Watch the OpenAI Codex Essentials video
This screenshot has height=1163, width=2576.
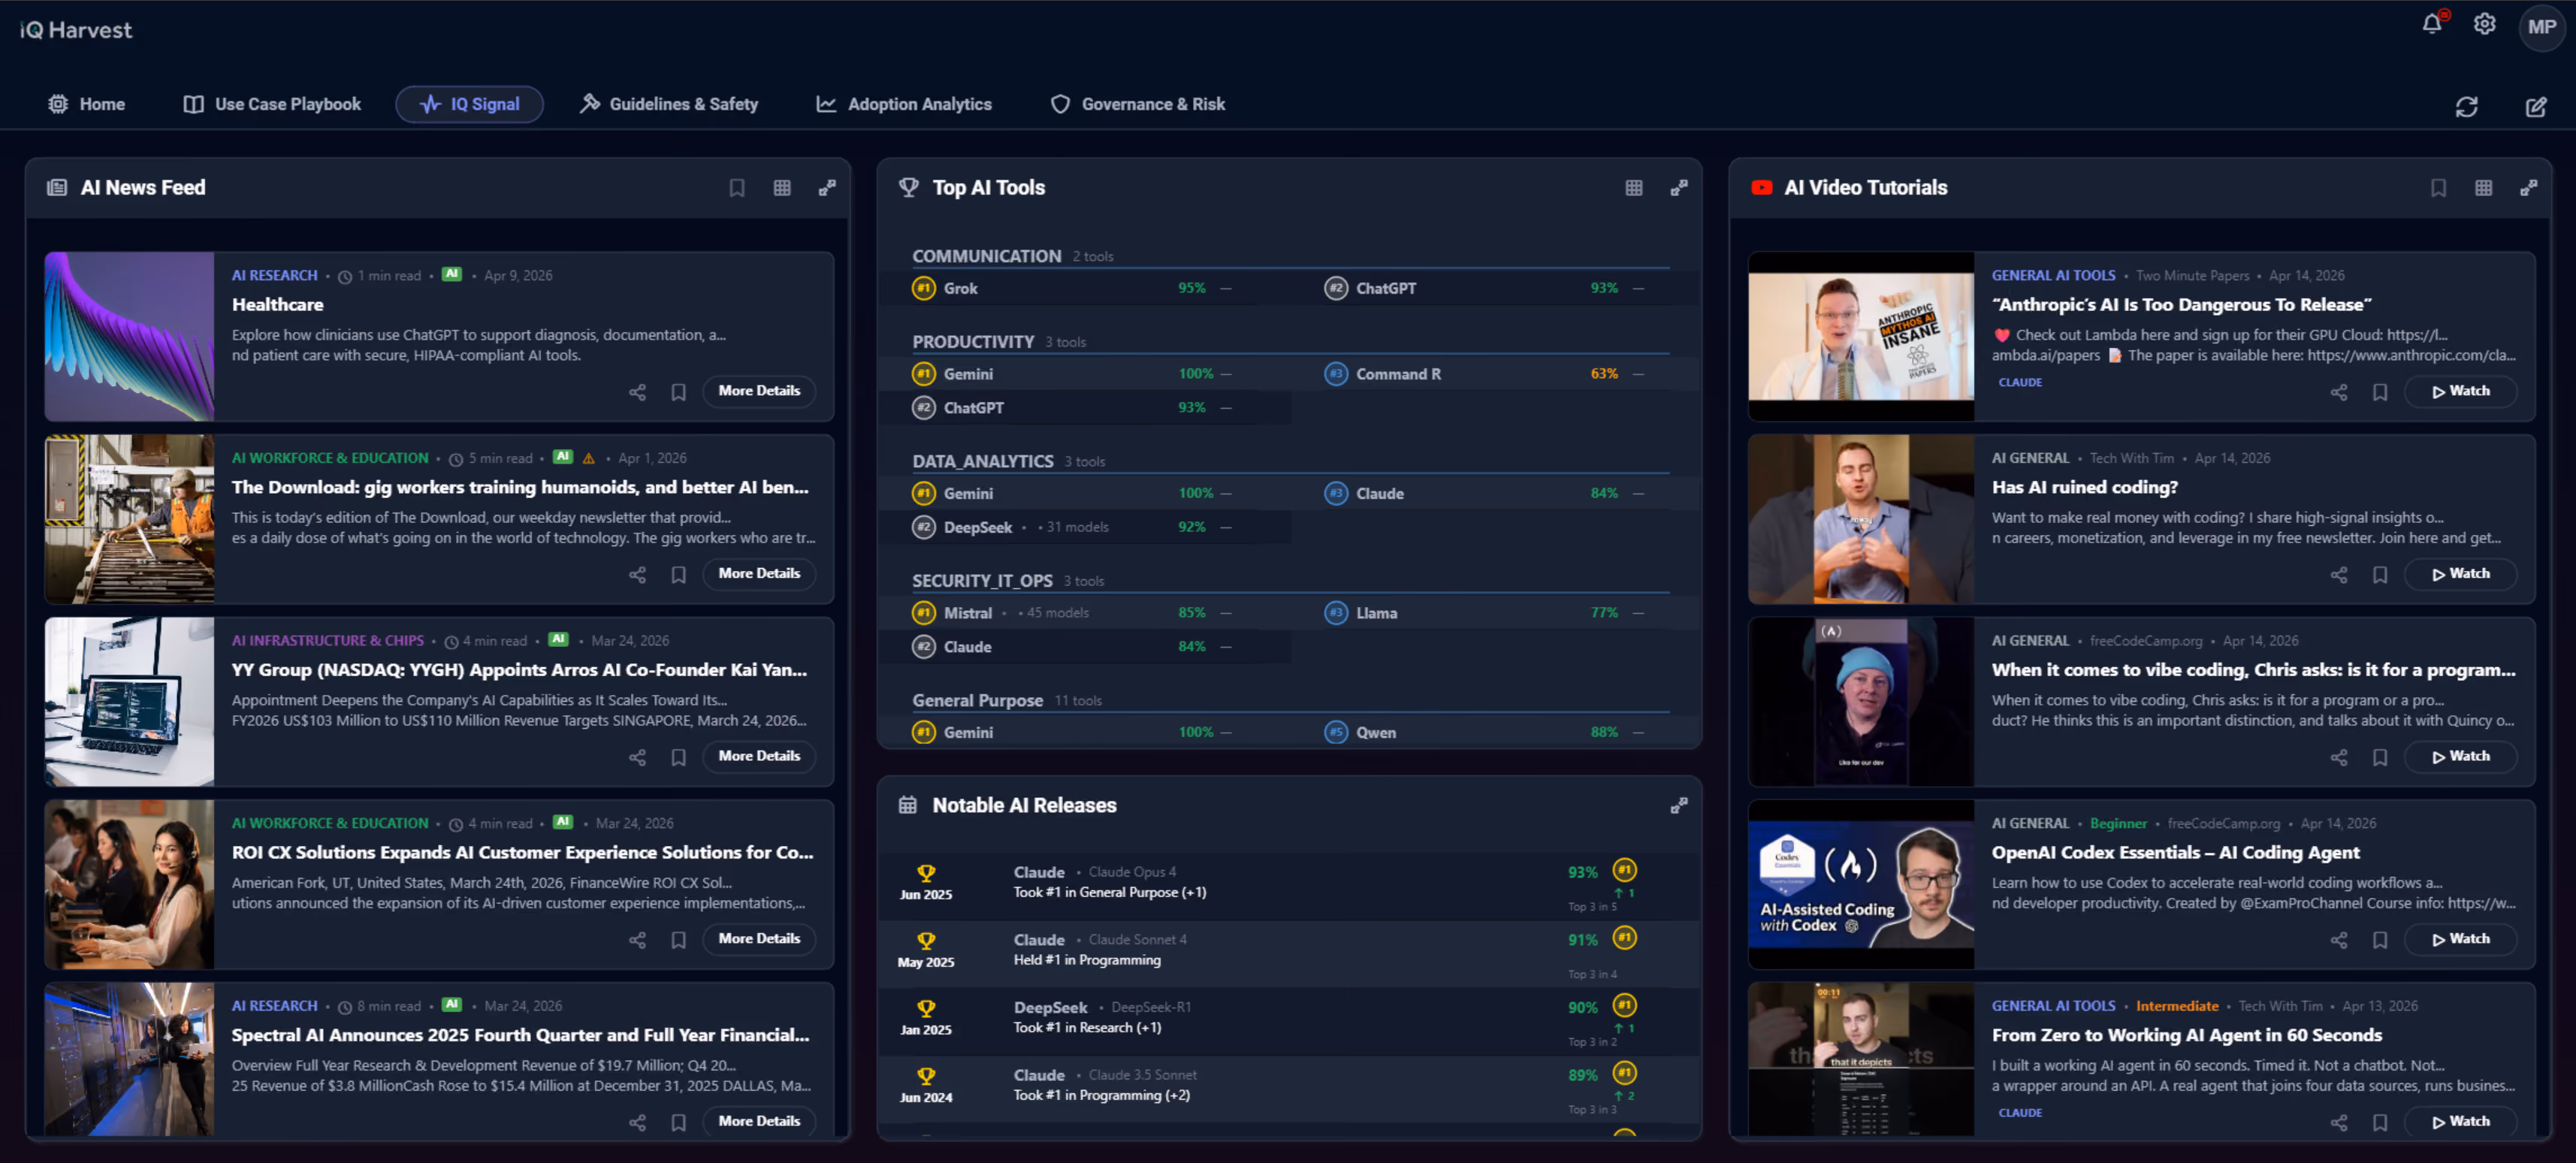pos(2461,939)
